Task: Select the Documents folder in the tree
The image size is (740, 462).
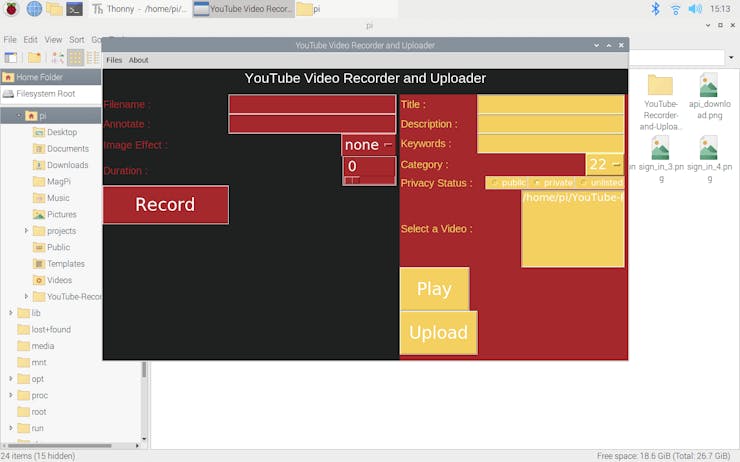Action: pos(61,149)
